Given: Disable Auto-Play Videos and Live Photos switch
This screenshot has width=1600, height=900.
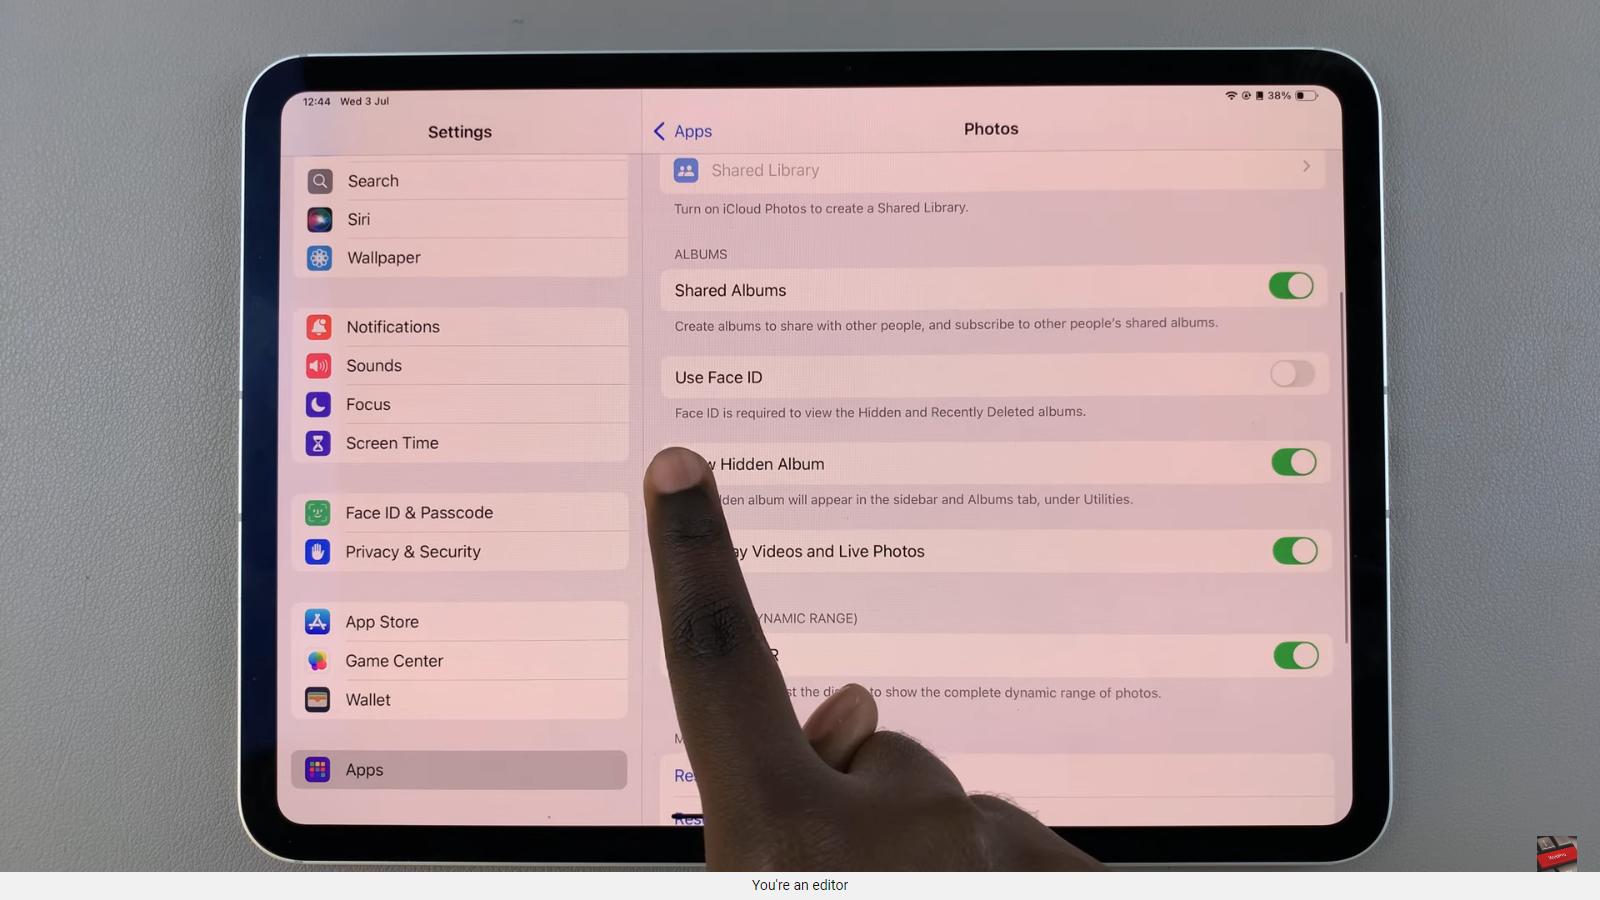Looking at the screenshot, I should [1295, 551].
